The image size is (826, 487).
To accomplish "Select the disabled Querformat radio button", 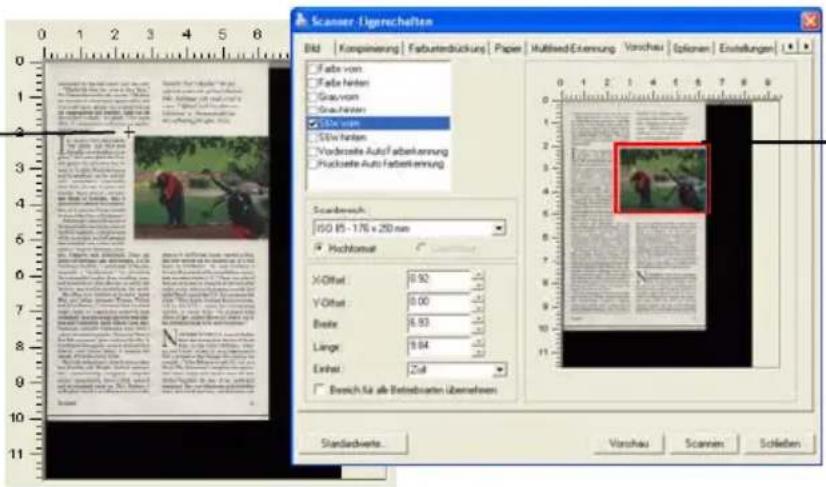I will tap(420, 247).
